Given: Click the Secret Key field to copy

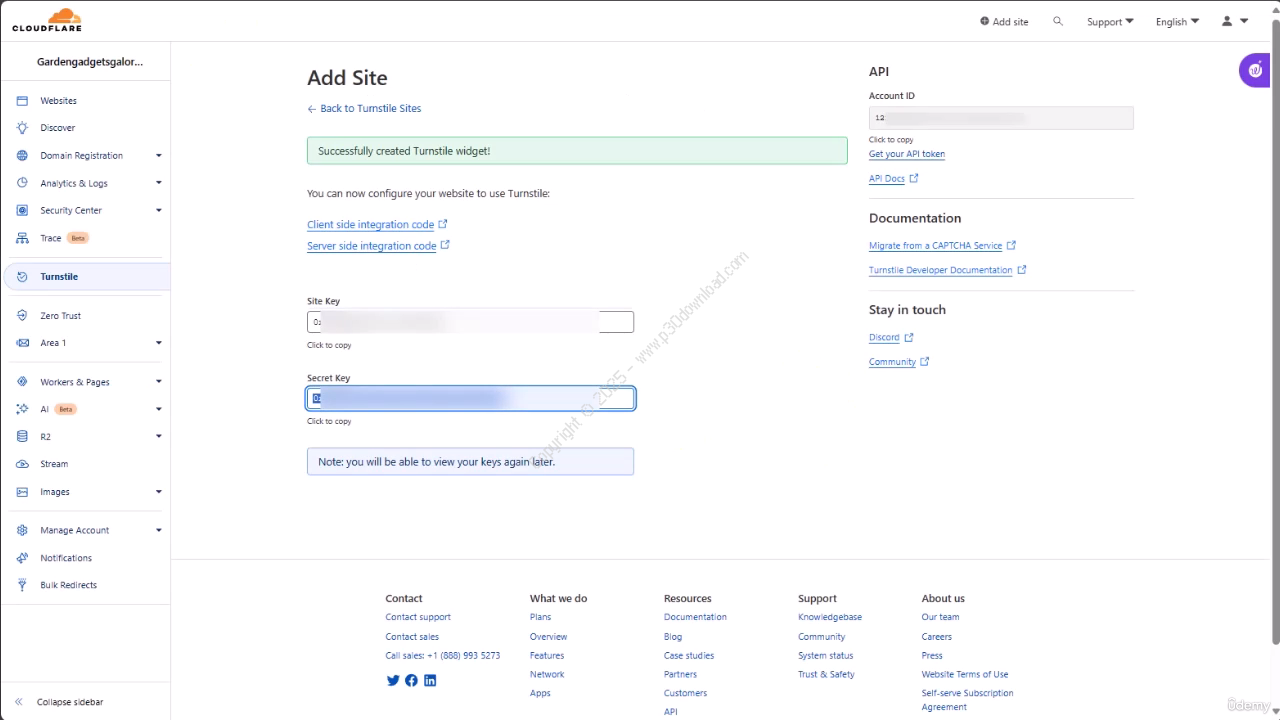Looking at the screenshot, I should point(470,398).
